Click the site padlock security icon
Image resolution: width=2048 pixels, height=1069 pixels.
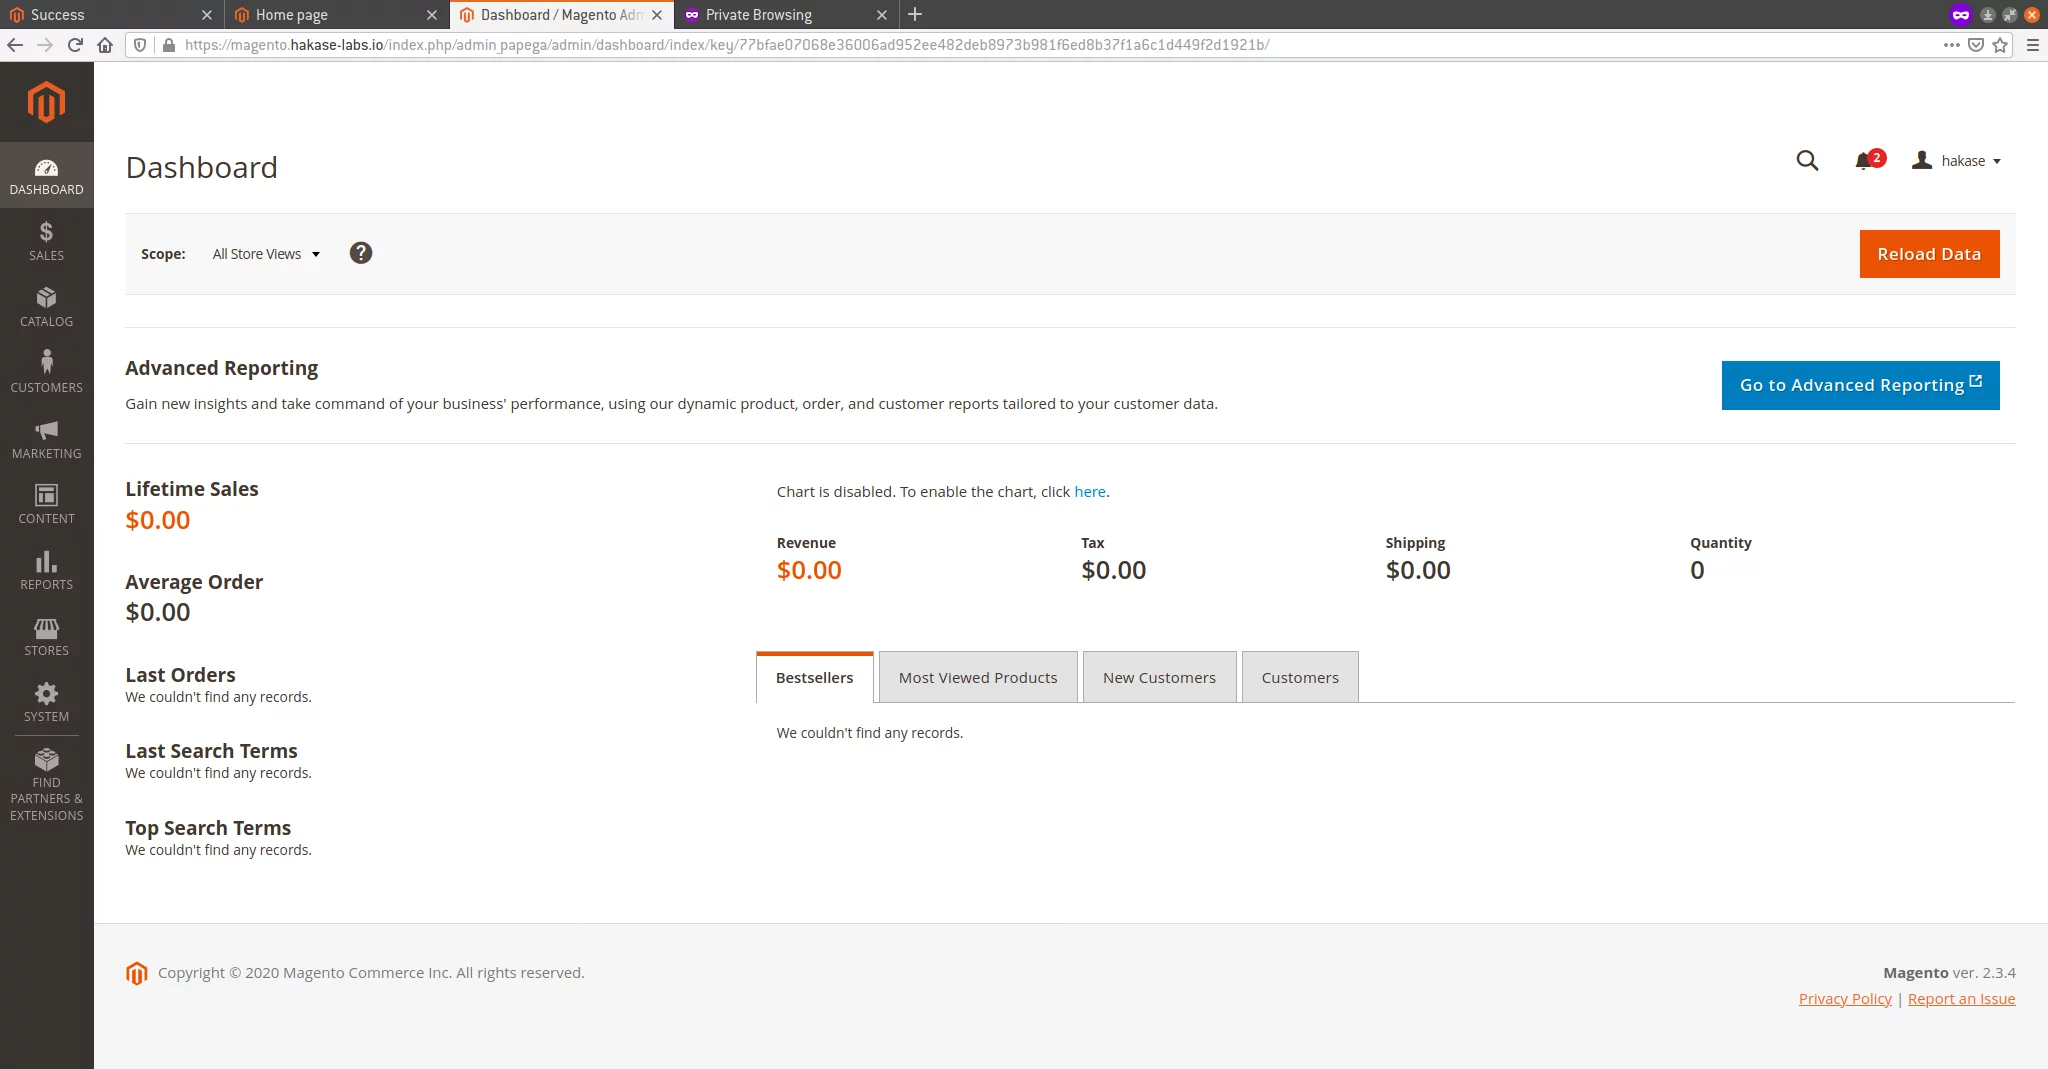(x=169, y=44)
